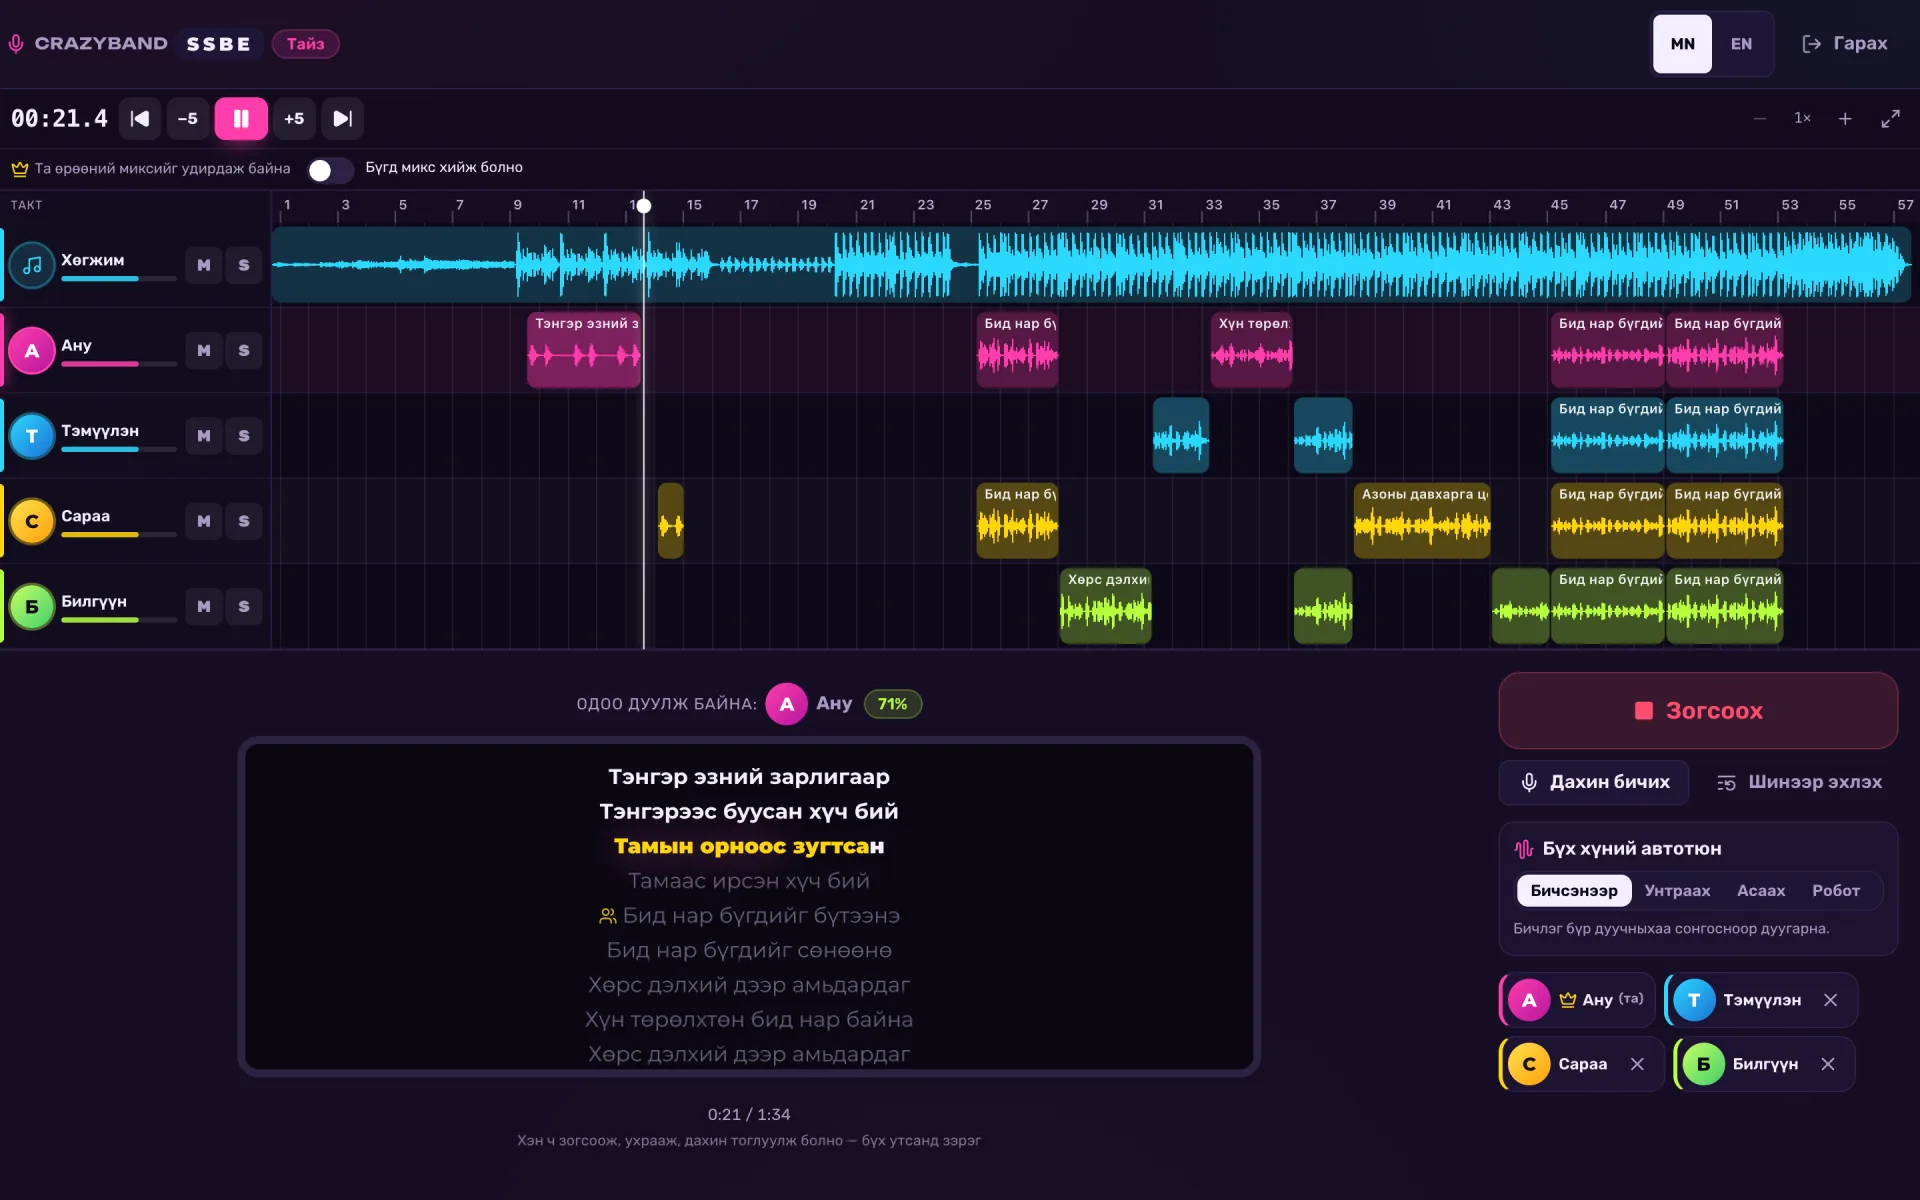The image size is (1920, 1200).
Task: Select the Асаах autotune option
Action: (1761, 890)
